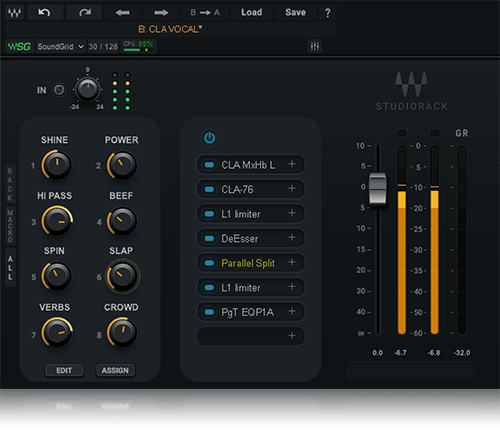The image size is (500, 443).
Task: Switch to the RACK view tab
Action: (10, 184)
